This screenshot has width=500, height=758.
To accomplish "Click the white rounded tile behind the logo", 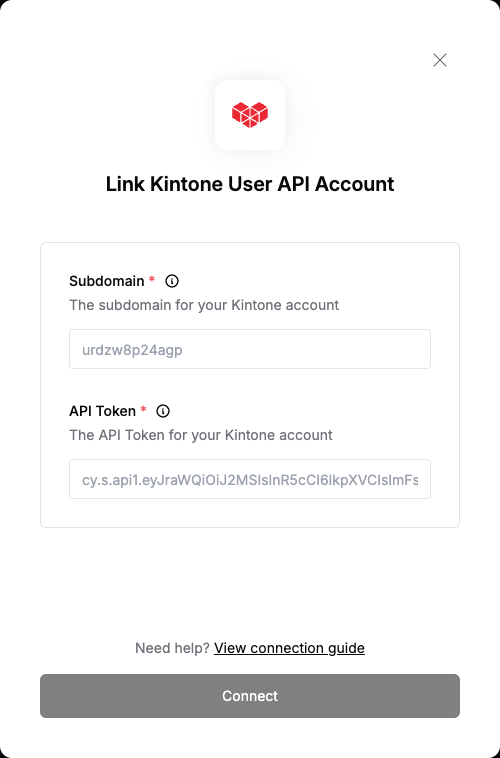I will coord(250,115).
